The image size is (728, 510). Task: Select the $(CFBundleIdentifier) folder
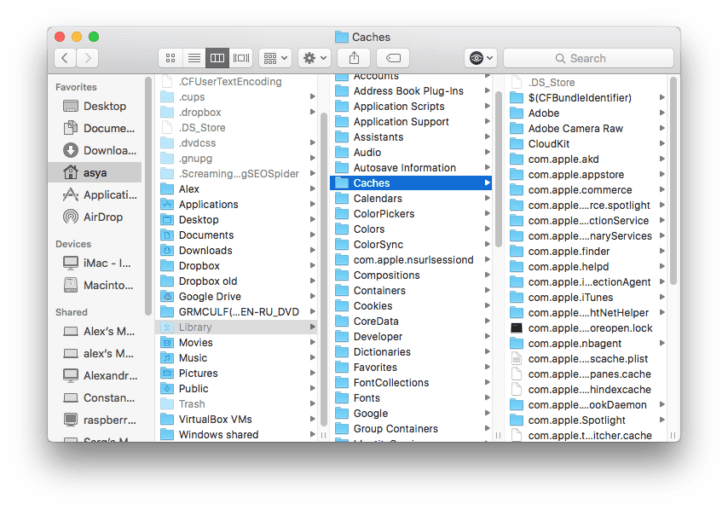point(587,98)
